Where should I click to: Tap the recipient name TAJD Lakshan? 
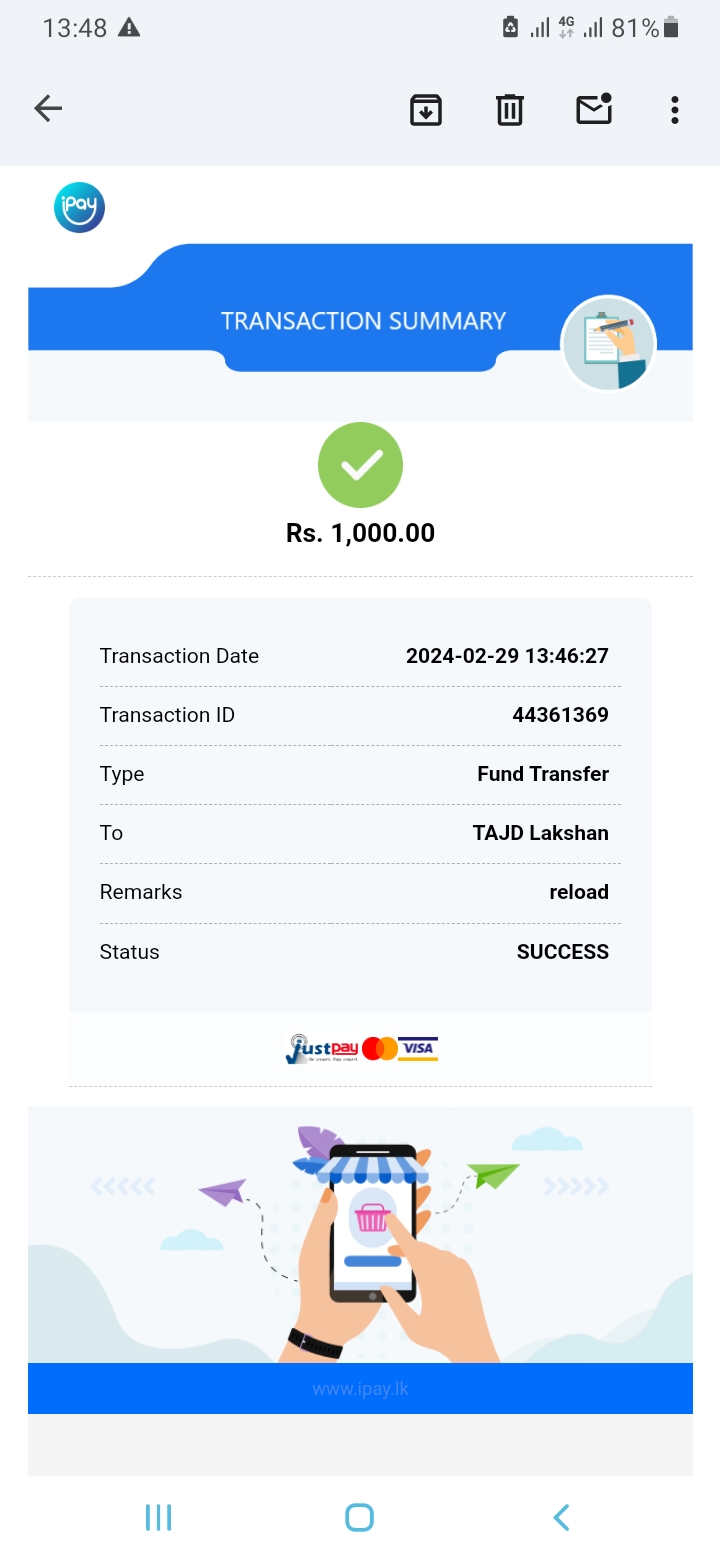pos(540,833)
